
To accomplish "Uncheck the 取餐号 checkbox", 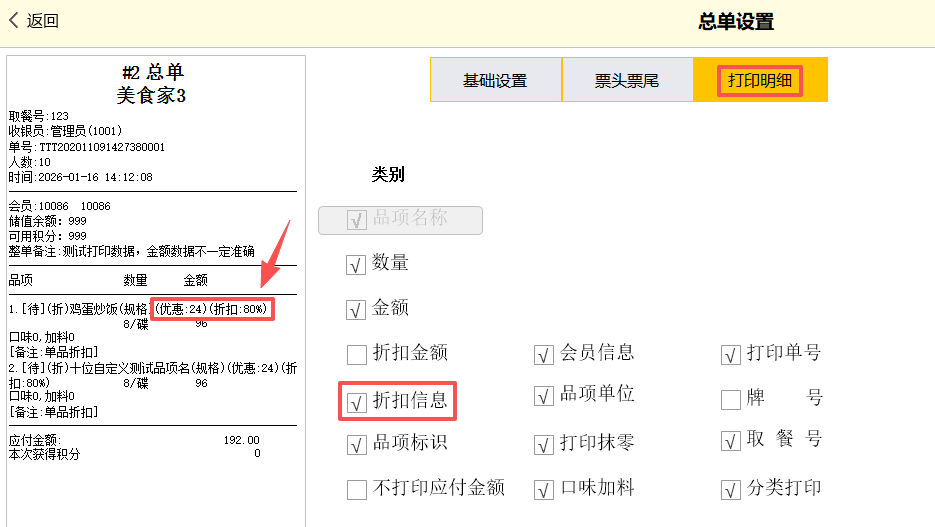I will 730,441.
